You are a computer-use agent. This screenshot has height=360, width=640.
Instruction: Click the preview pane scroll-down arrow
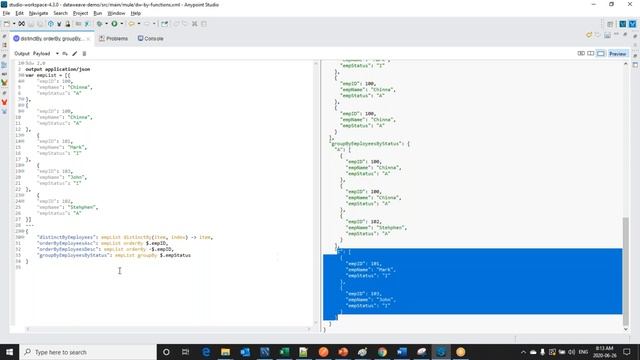click(626, 329)
